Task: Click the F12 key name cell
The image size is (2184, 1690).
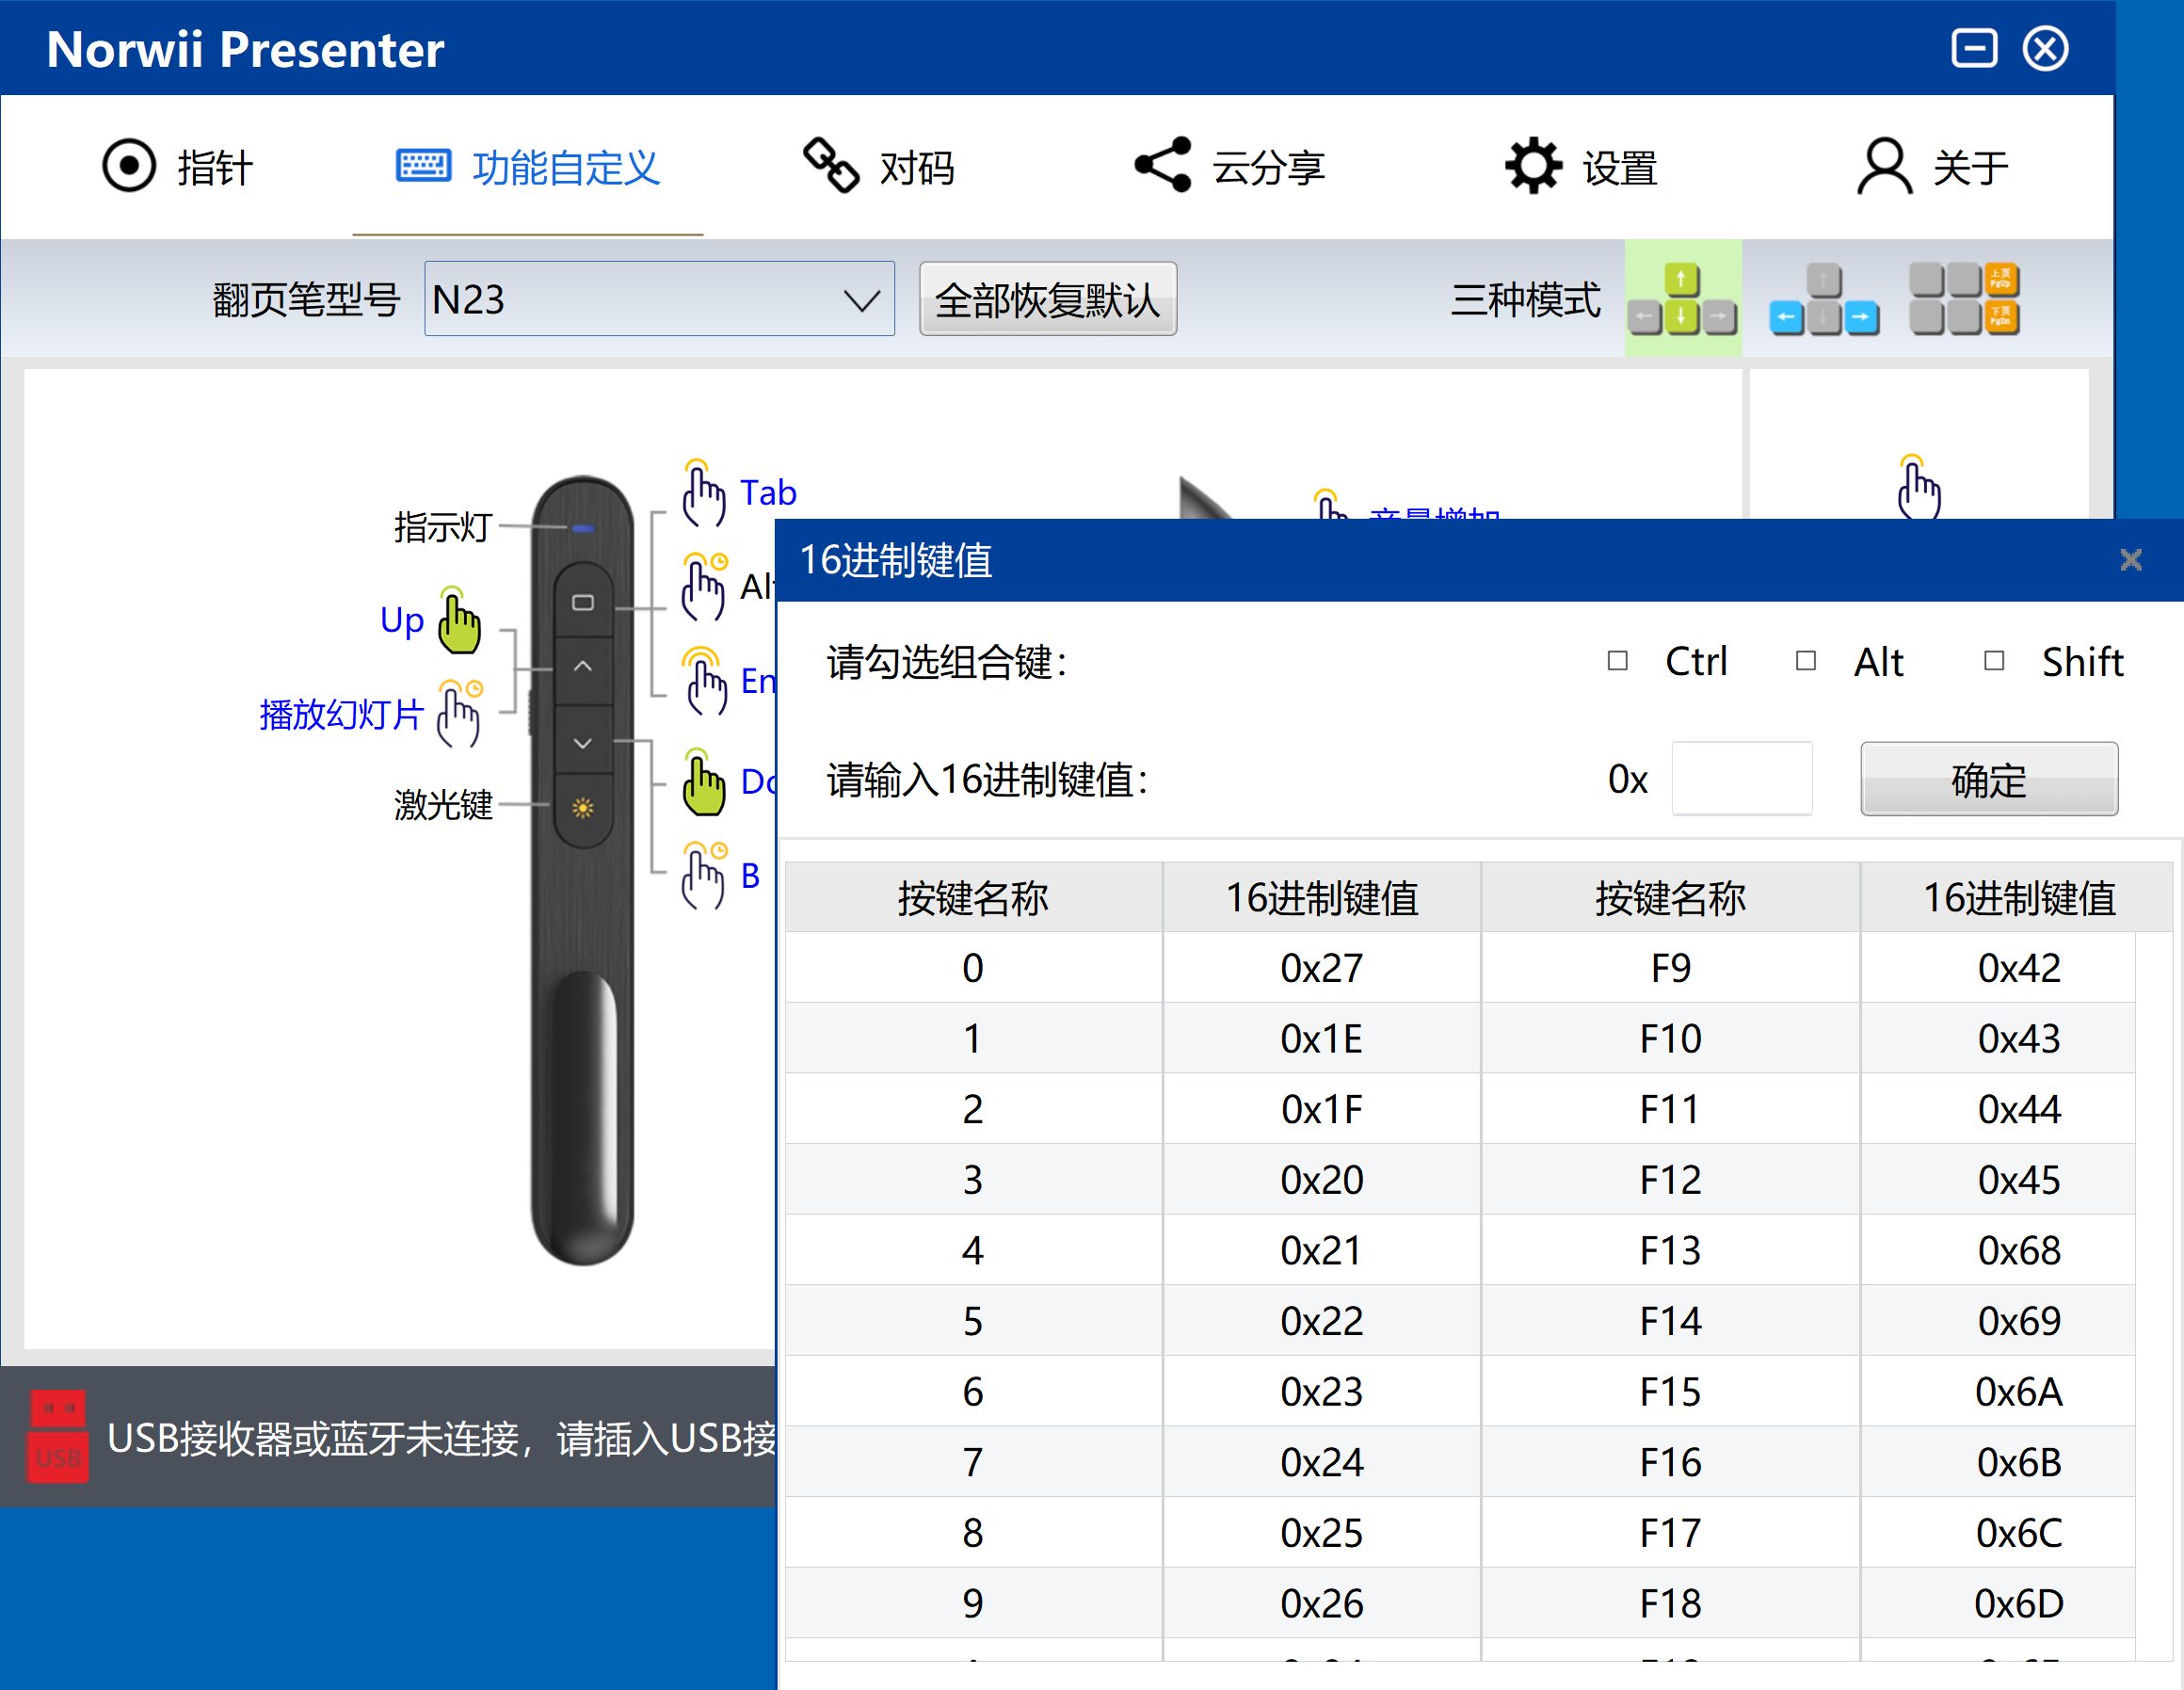Action: [1671, 1179]
